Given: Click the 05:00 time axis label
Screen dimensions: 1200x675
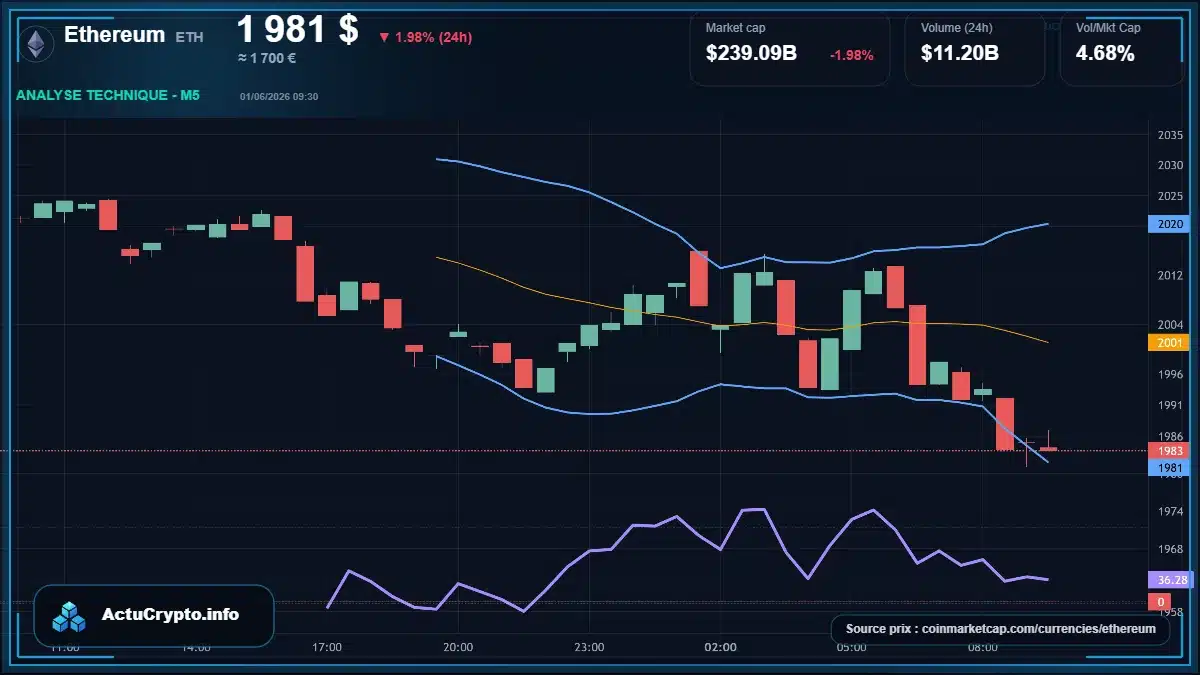Looking at the screenshot, I should 851,648.
